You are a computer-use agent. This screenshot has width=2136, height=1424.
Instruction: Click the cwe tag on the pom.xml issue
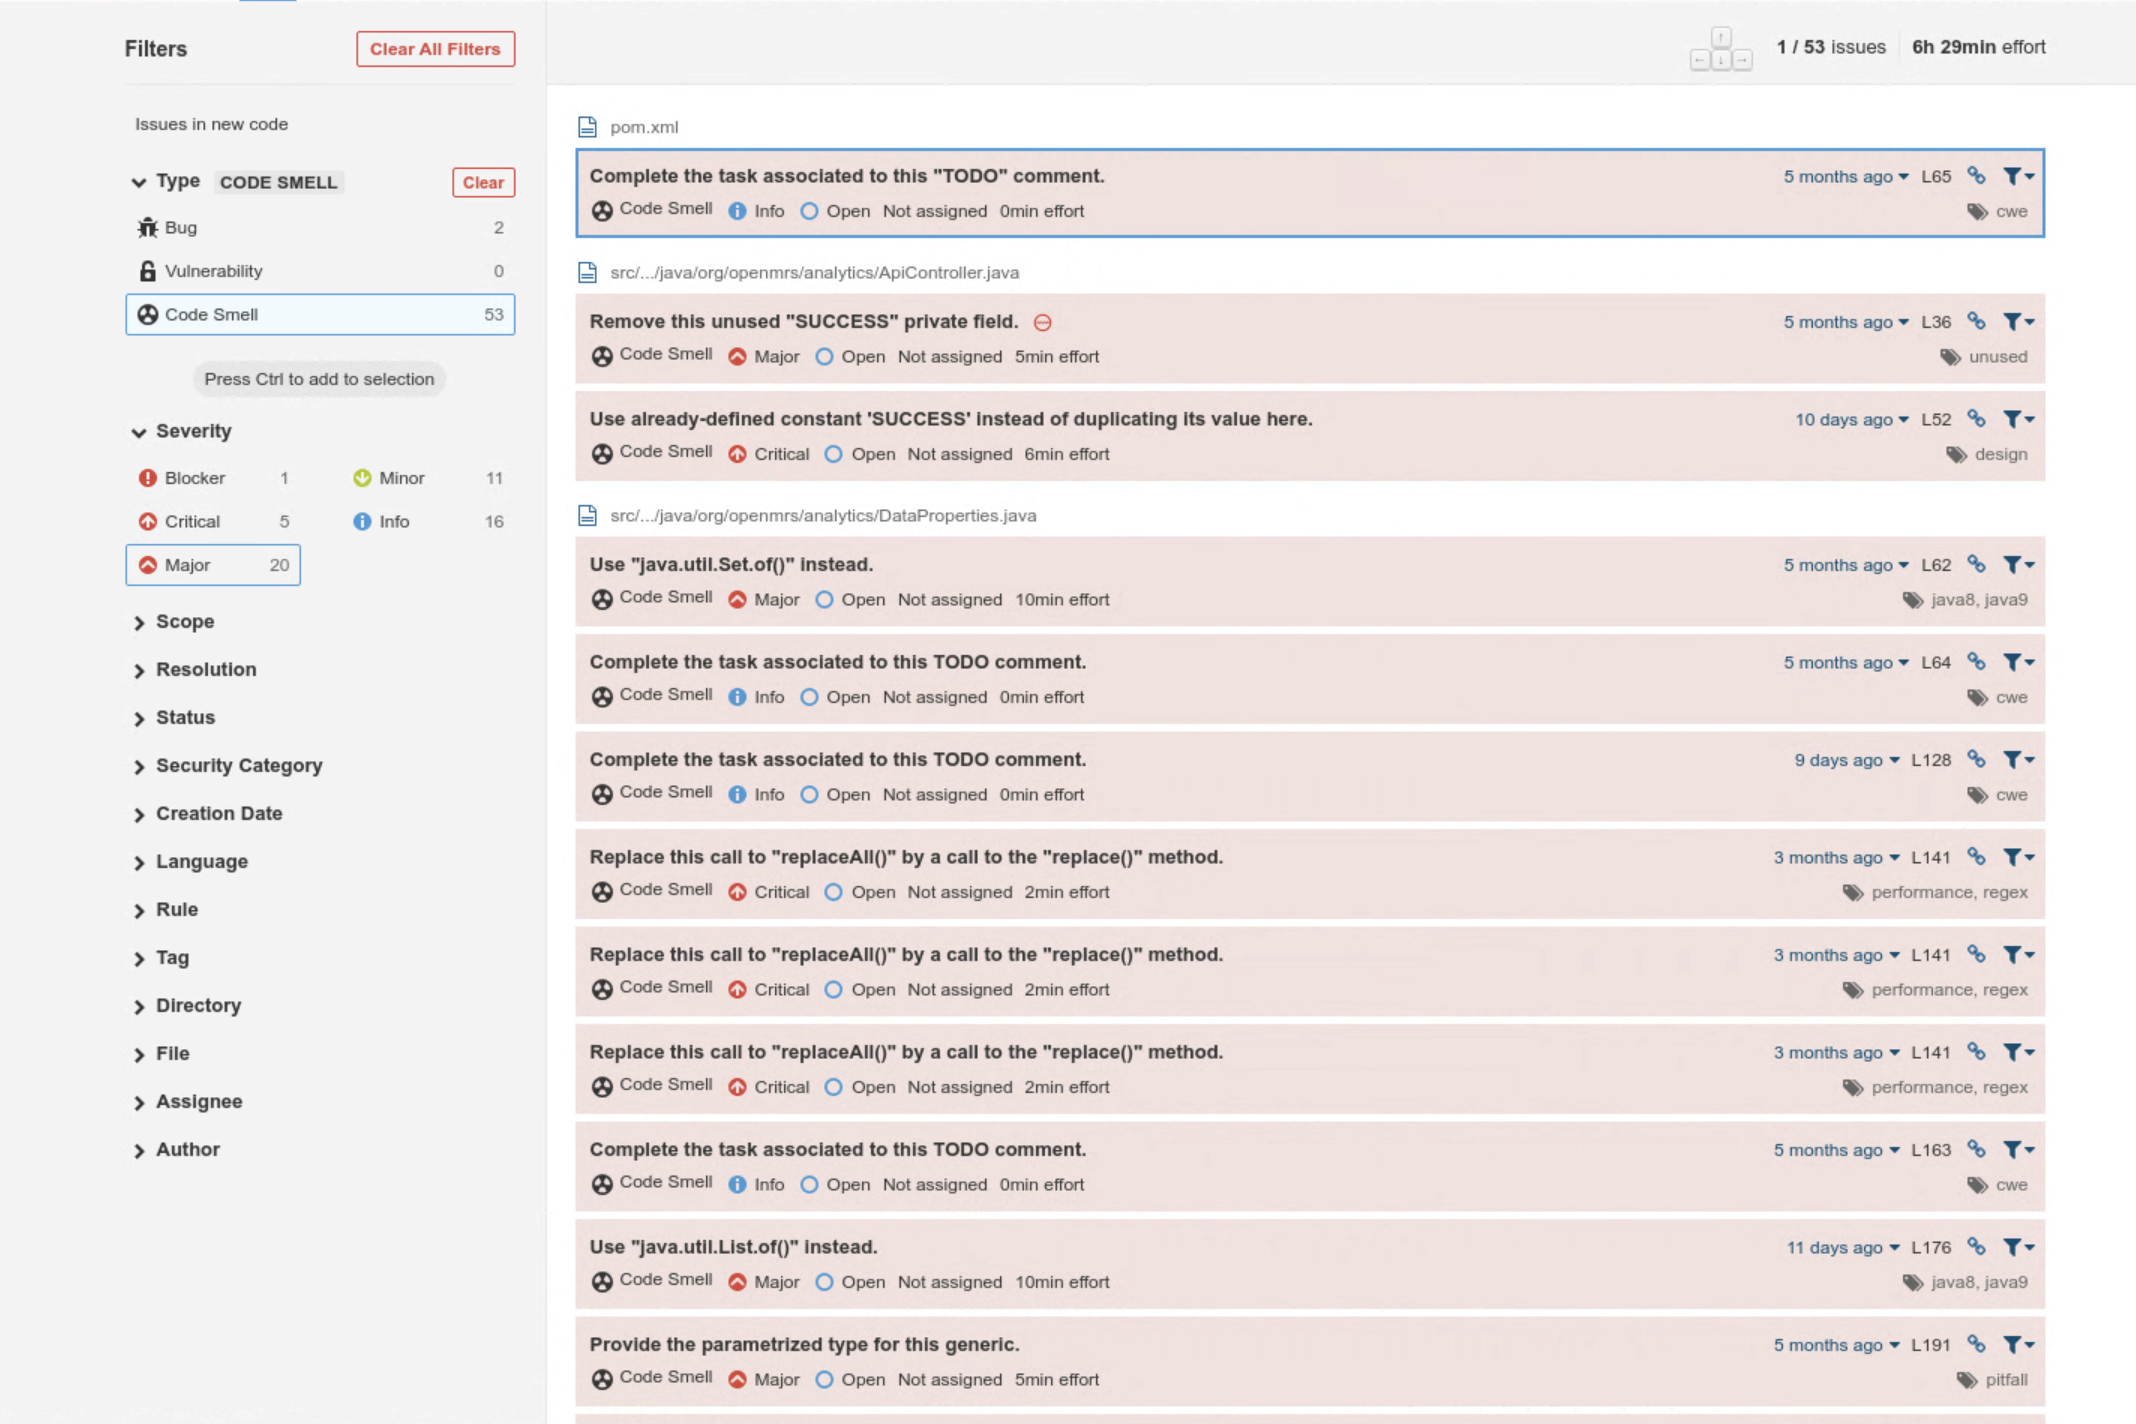click(2010, 211)
